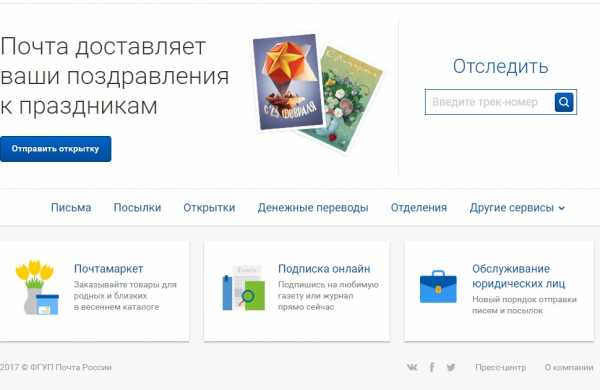Open the Facebook icon in footer
Image resolution: width=600 pixels, height=390 pixels.
[432, 367]
